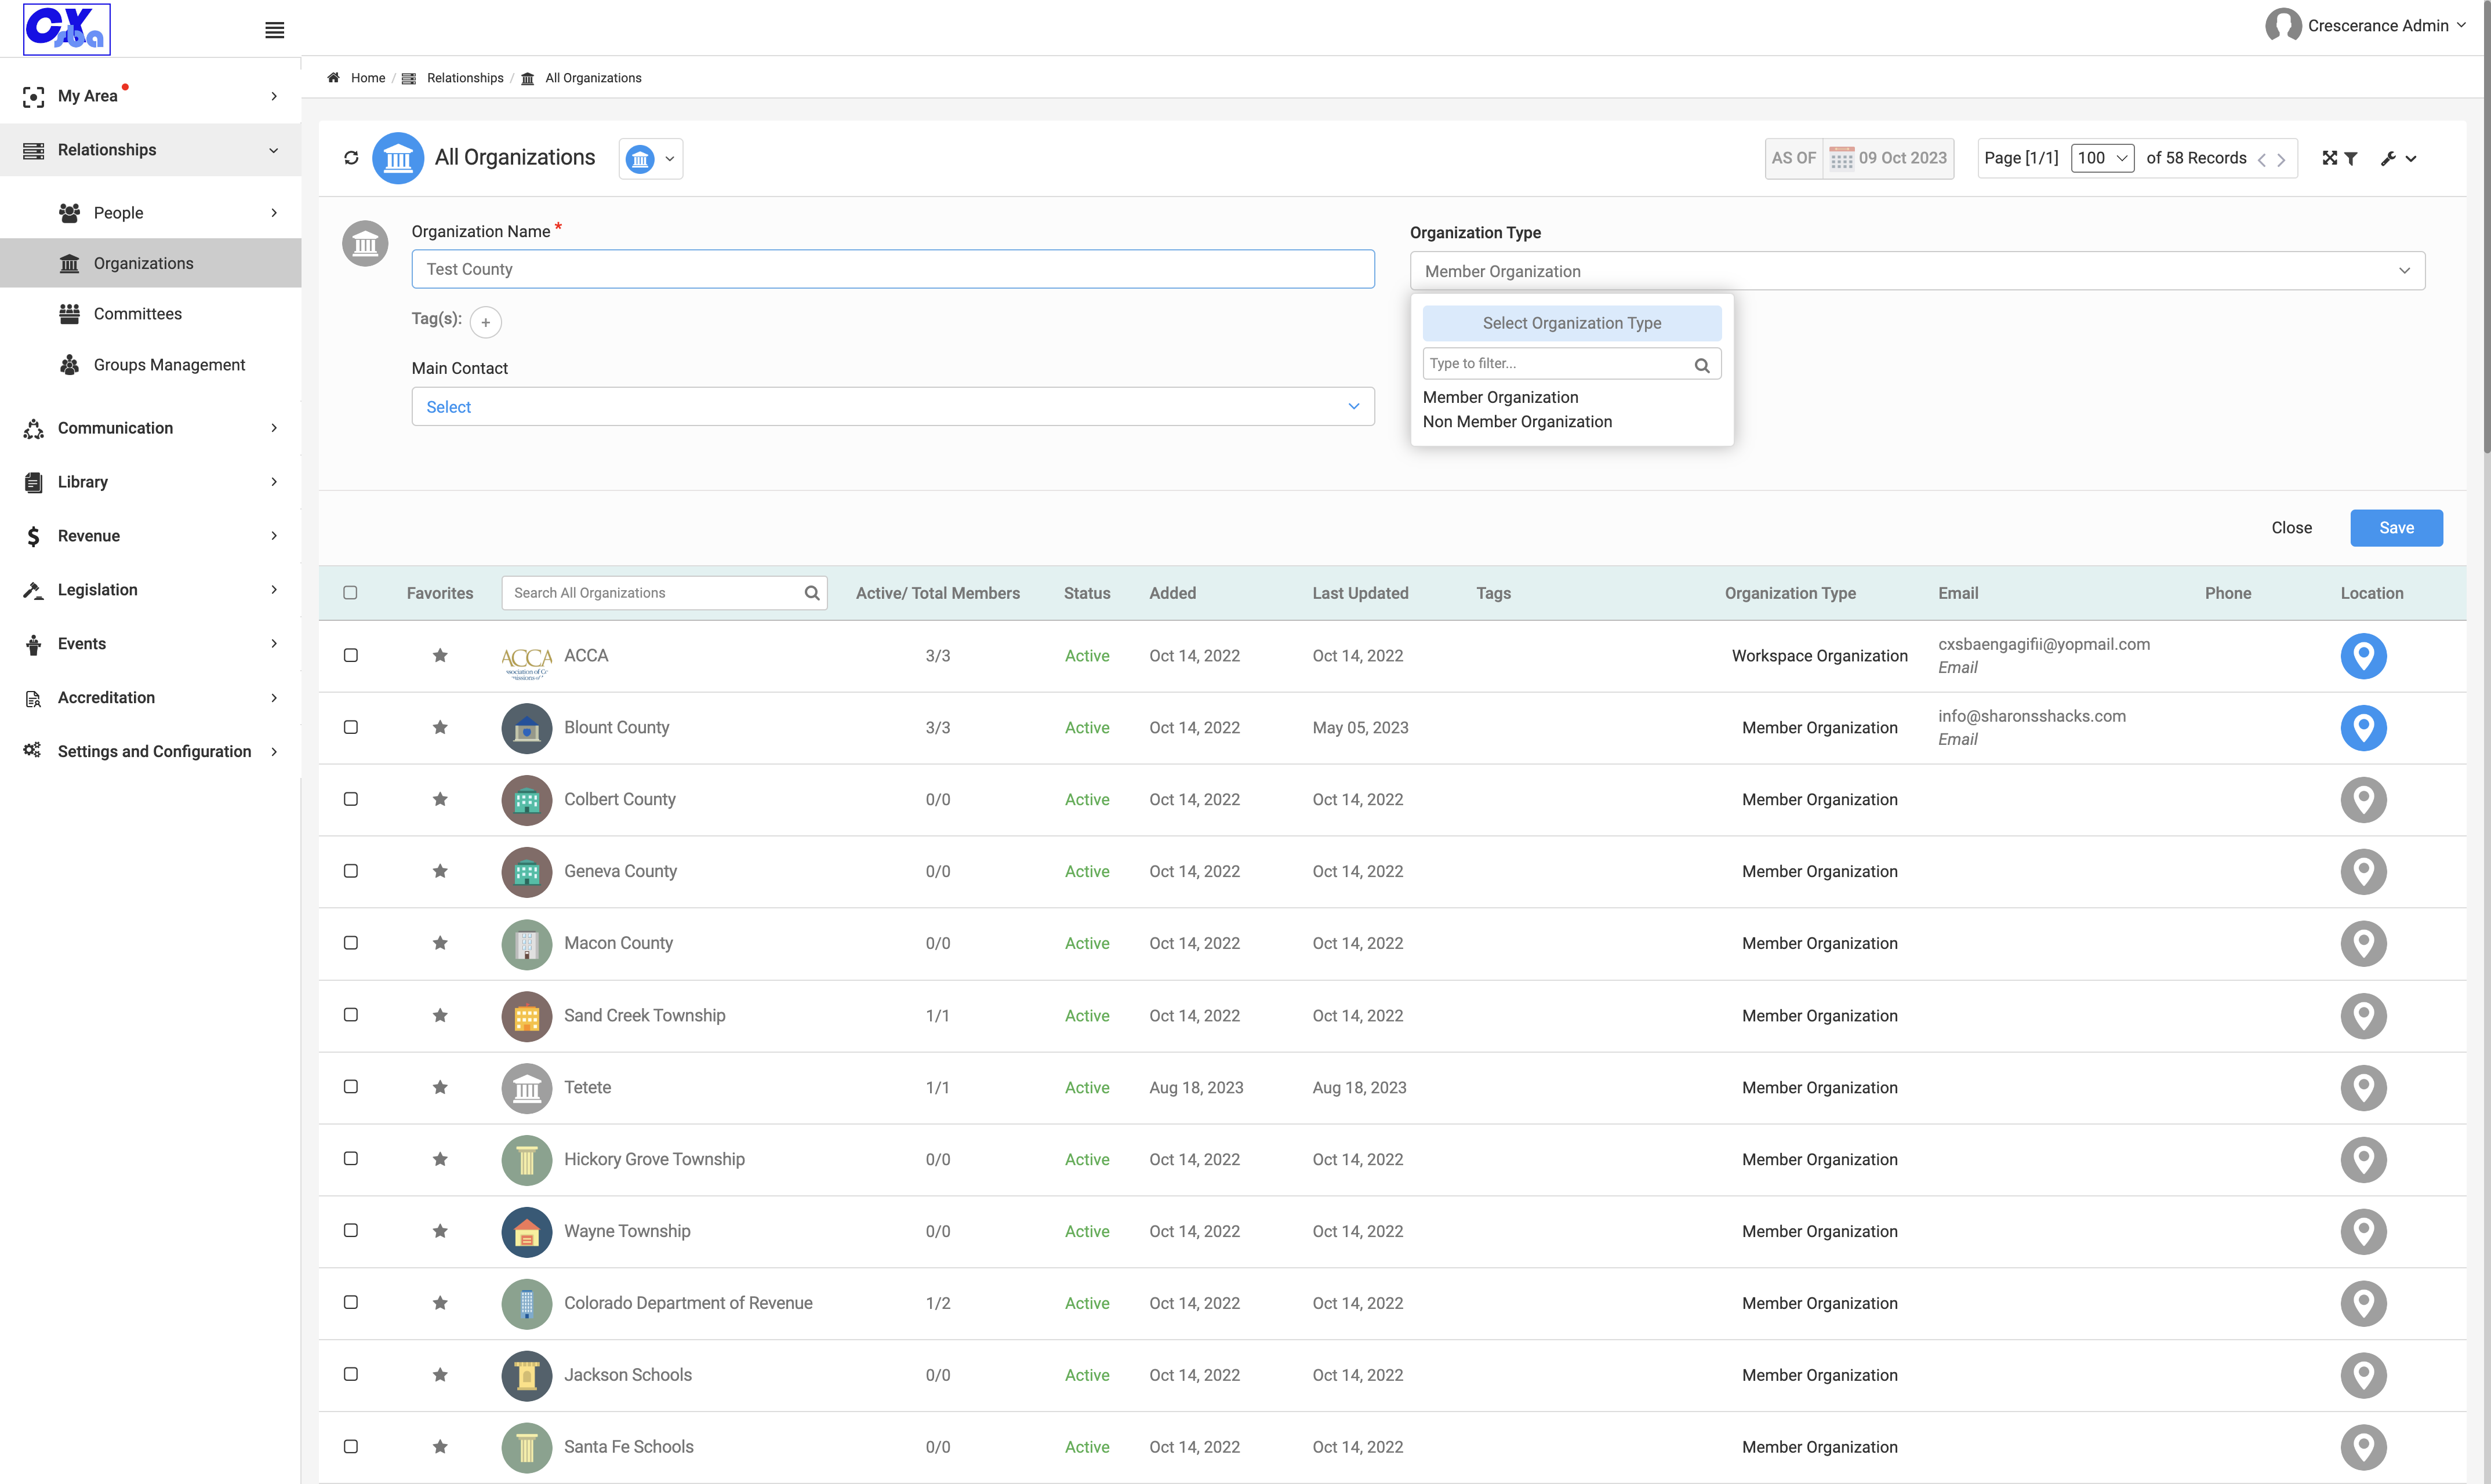Open the filter funnel icon
This screenshot has height=1484, width=2491.
pos(2351,158)
